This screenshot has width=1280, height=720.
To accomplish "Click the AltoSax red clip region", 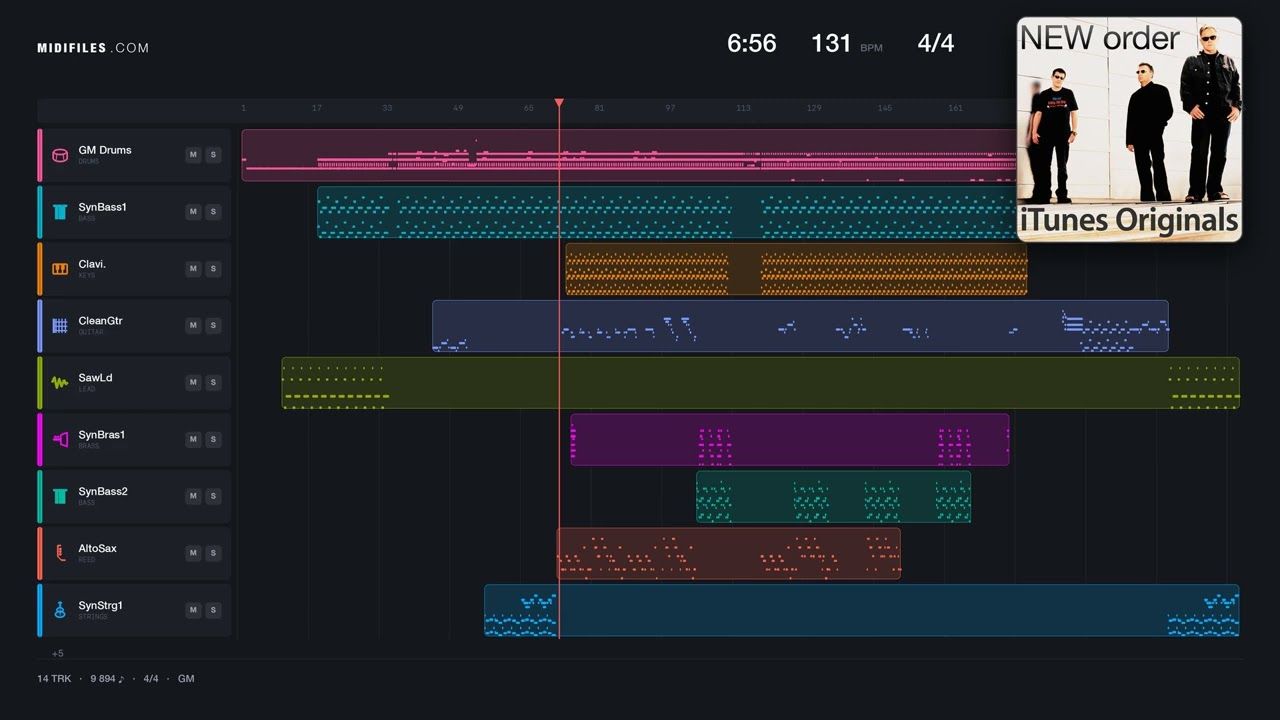I will tap(729, 554).
